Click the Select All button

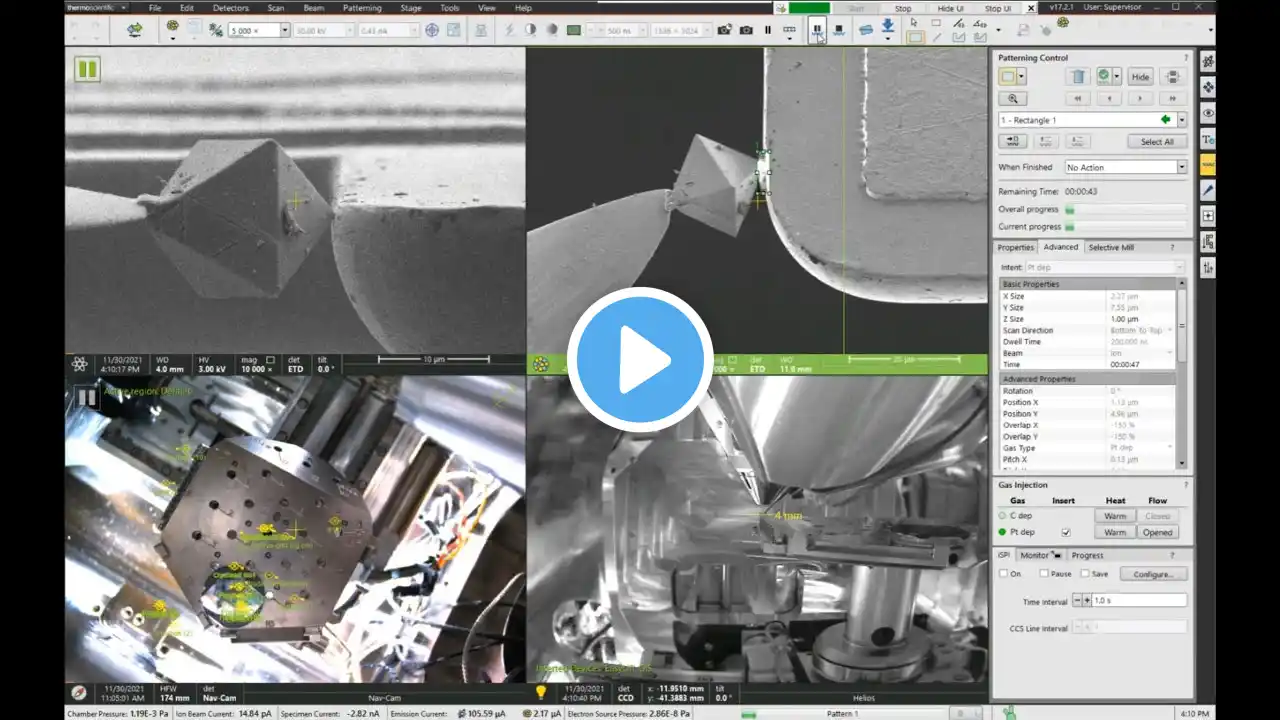pyautogui.click(x=1157, y=142)
